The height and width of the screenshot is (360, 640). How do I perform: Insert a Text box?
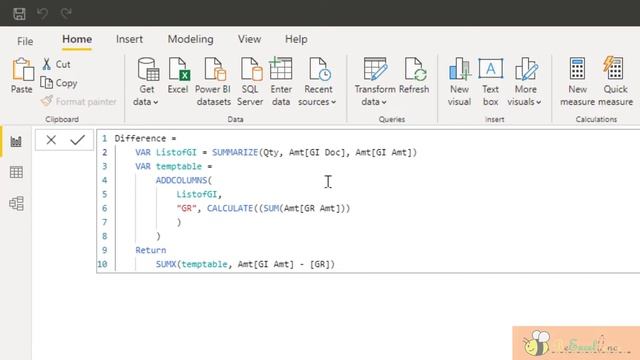click(490, 82)
